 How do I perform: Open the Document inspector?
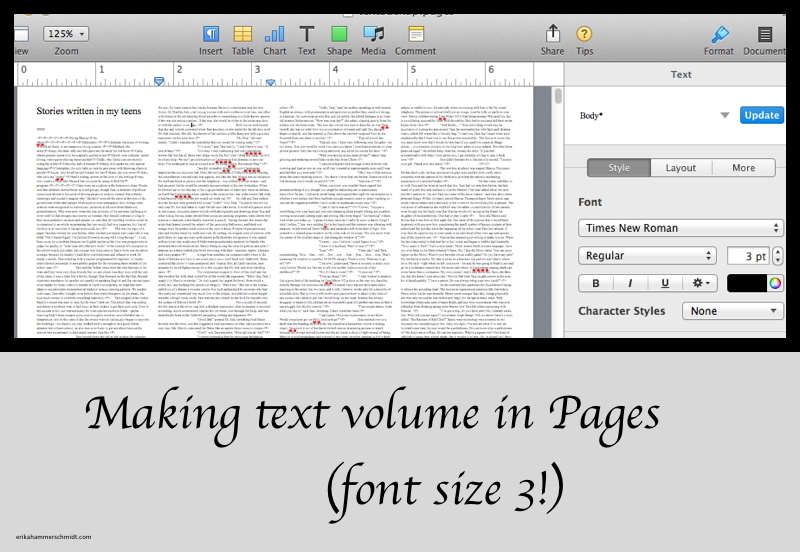pyautogui.click(x=764, y=35)
